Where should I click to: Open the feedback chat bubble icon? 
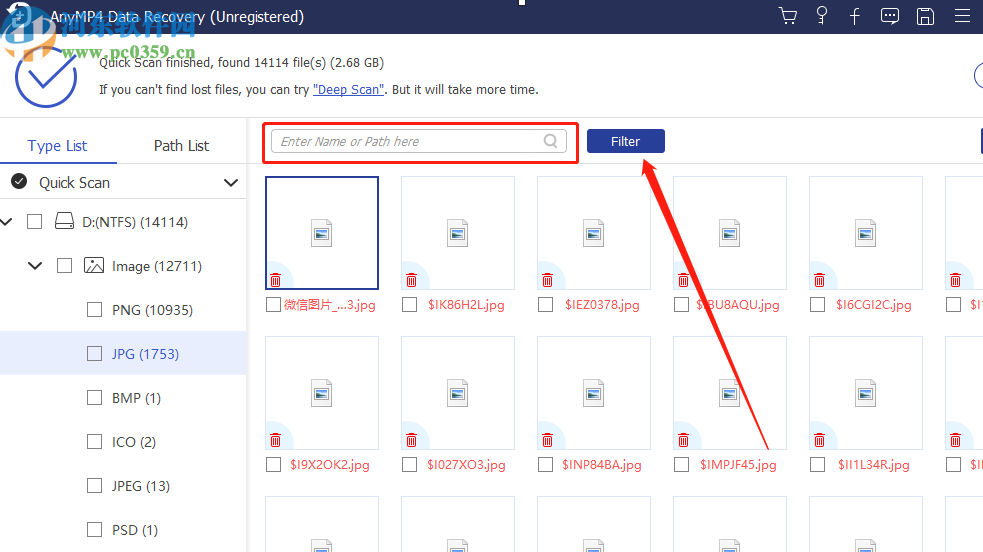tap(890, 16)
